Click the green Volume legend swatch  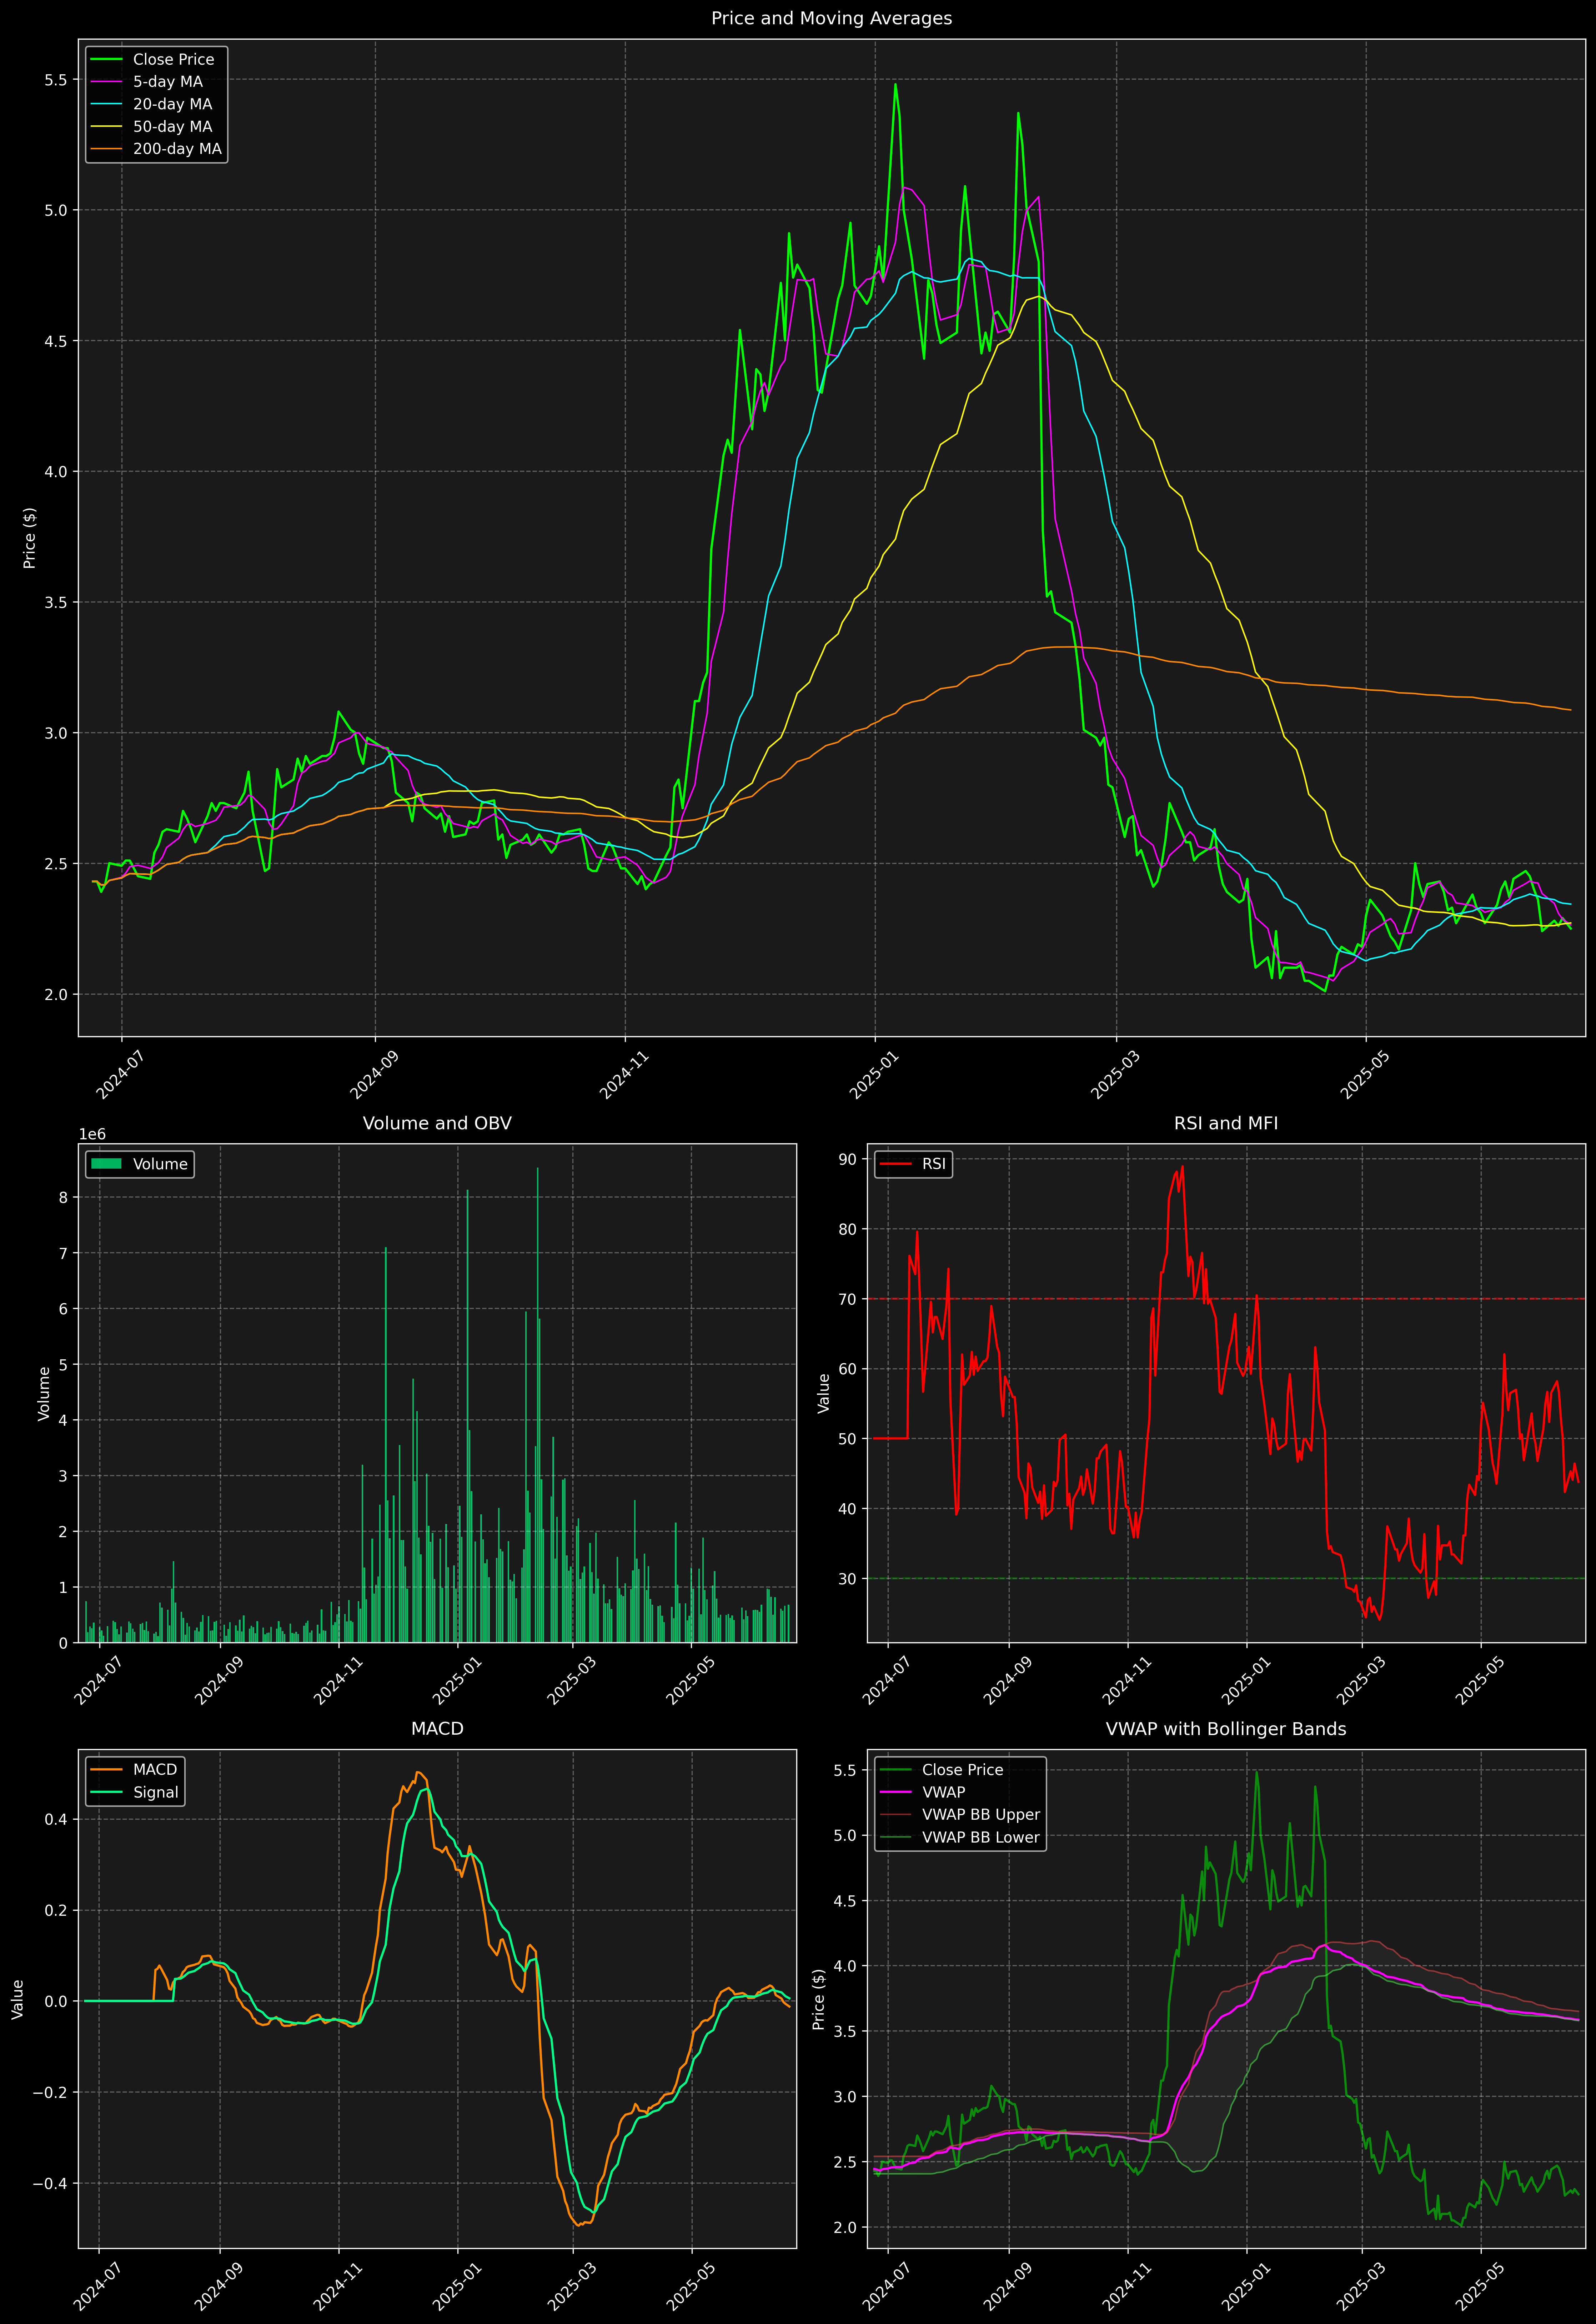106,1164
